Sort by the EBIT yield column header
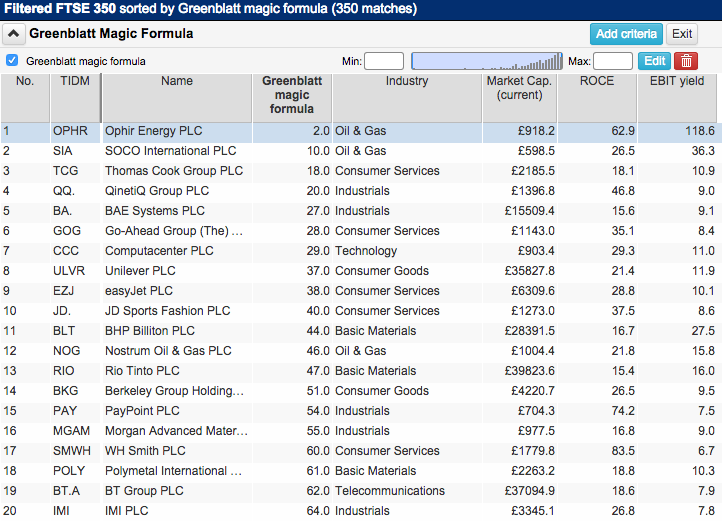 pyautogui.click(x=677, y=98)
